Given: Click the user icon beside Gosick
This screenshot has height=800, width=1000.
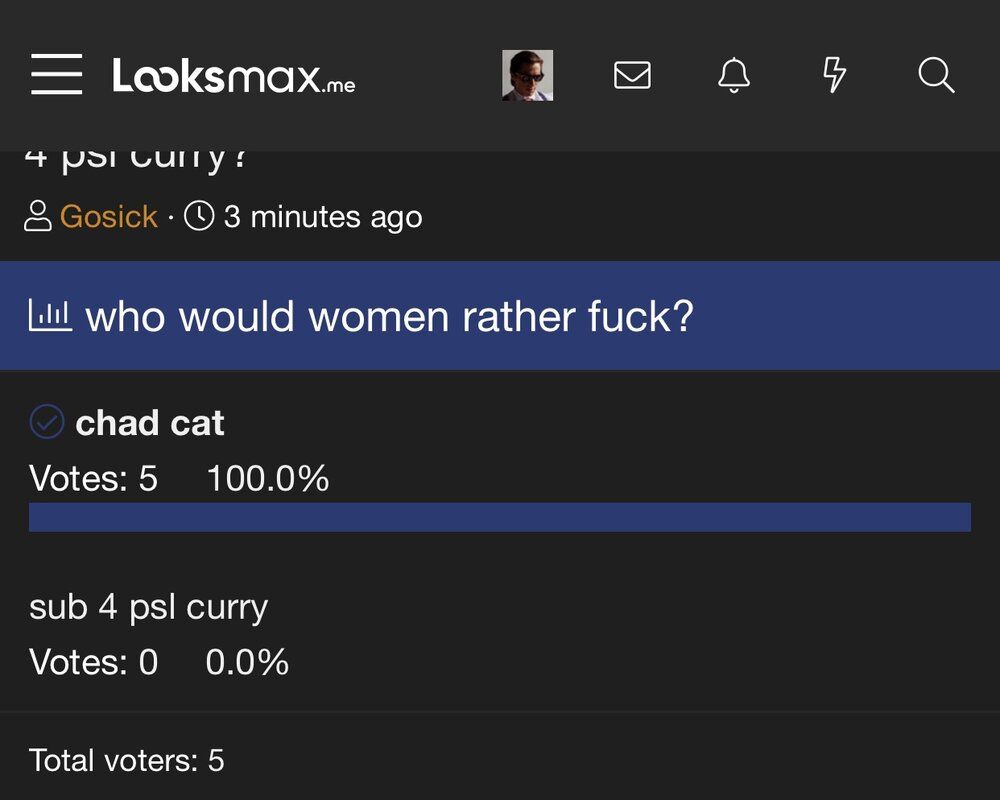Looking at the screenshot, I should (38, 216).
